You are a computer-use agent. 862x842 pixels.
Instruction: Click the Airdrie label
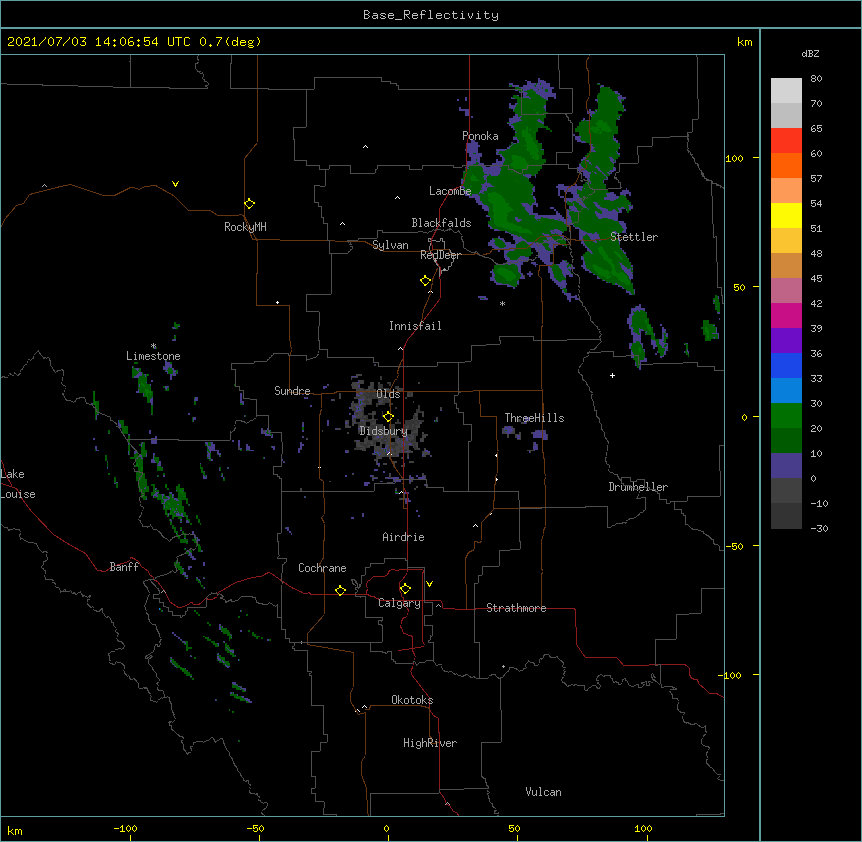403,537
